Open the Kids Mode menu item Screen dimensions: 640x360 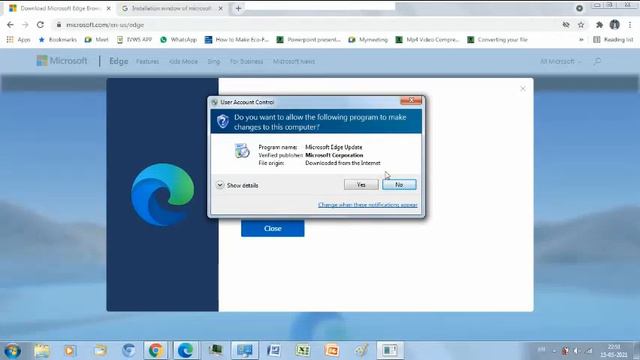click(x=183, y=62)
